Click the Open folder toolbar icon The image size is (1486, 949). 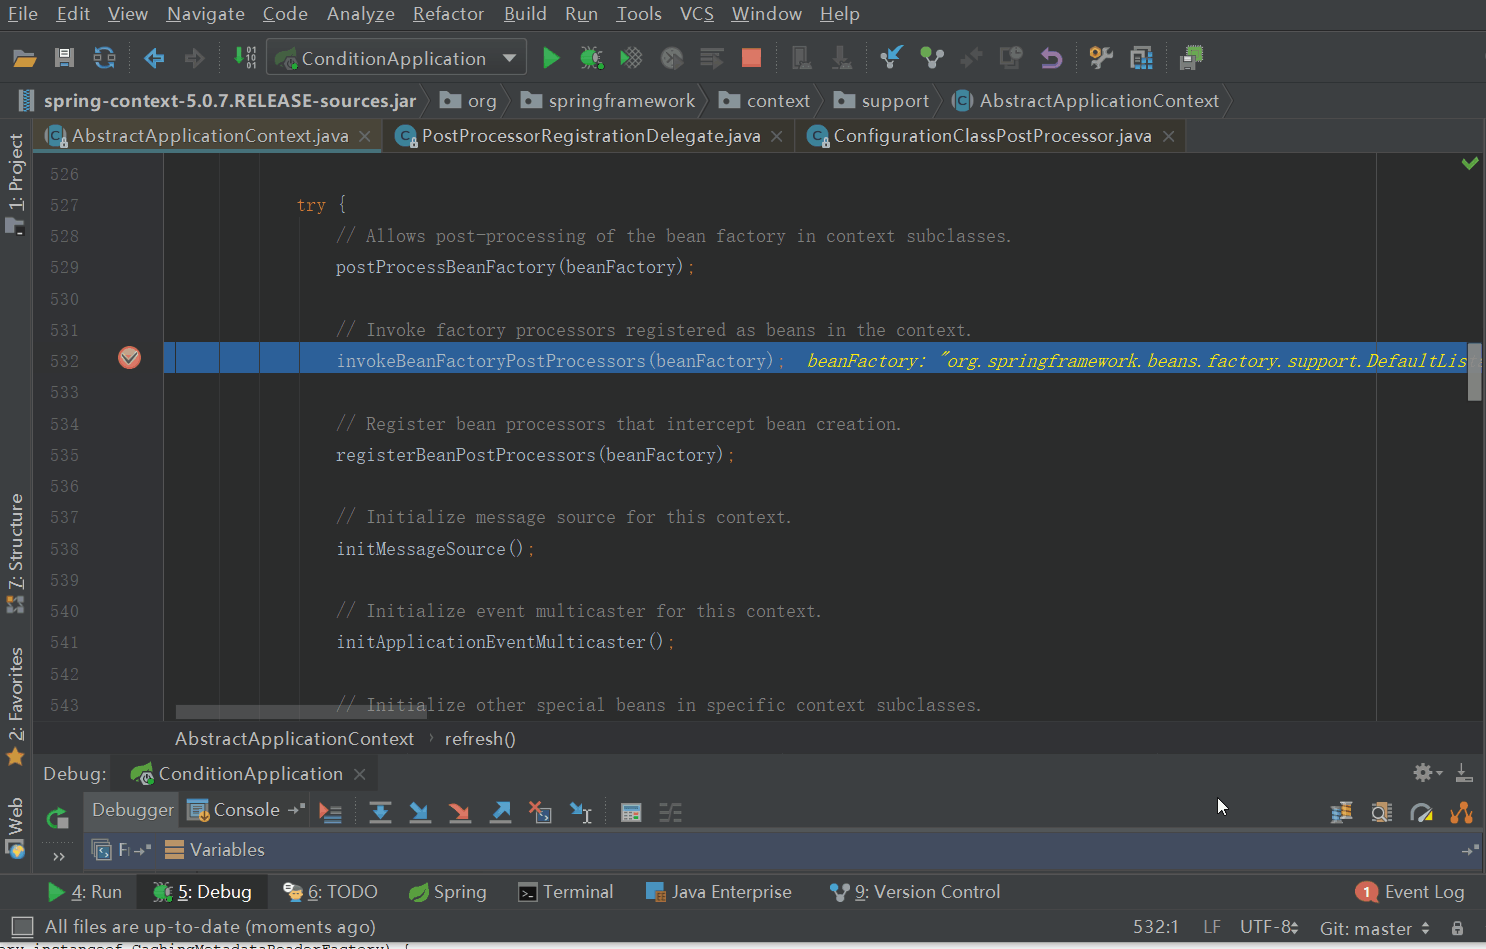click(x=24, y=58)
